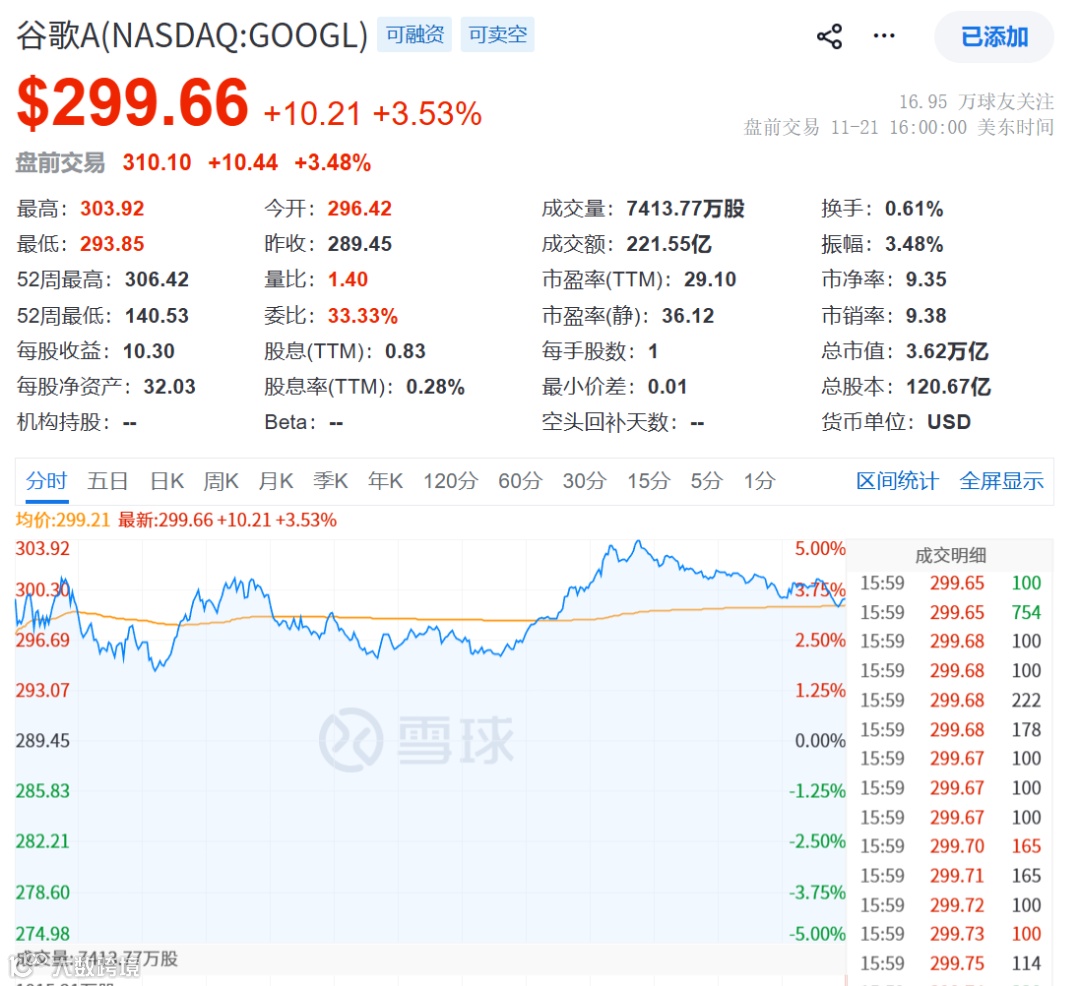Select the 年K tab
The height and width of the screenshot is (986, 1080).
pyautogui.click(x=385, y=481)
